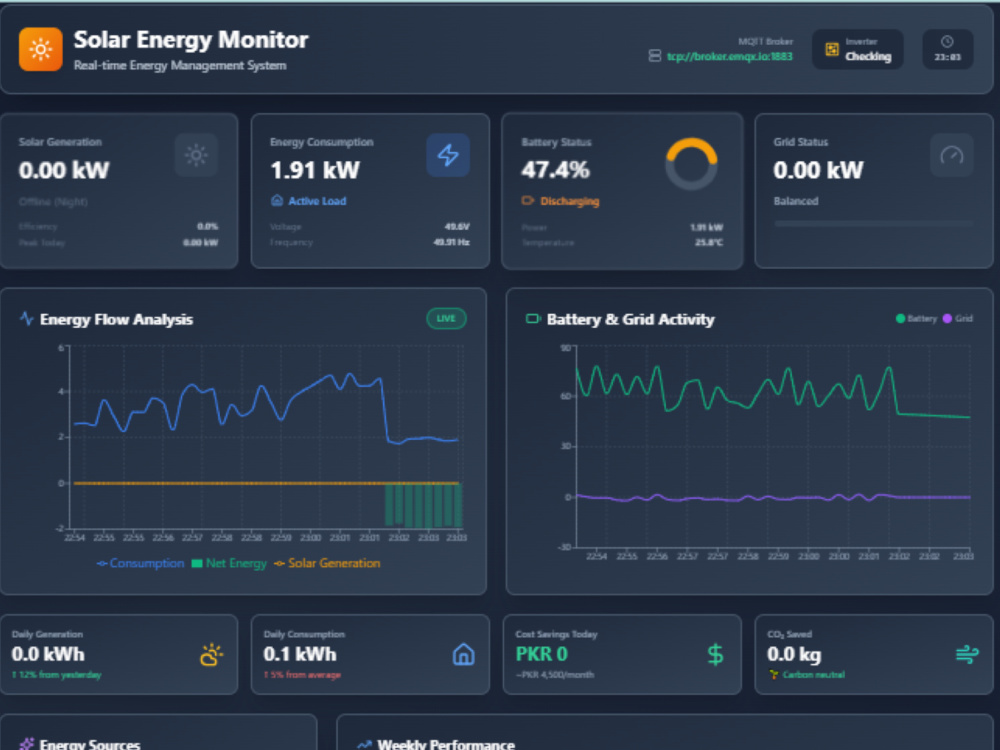The width and height of the screenshot is (1000, 750).
Task: Toggle the Solar Generation legend series
Action: (327, 563)
